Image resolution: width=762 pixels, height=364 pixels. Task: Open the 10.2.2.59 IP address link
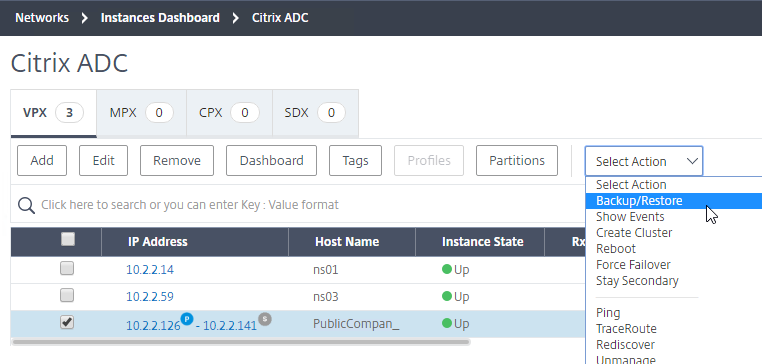coord(150,296)
